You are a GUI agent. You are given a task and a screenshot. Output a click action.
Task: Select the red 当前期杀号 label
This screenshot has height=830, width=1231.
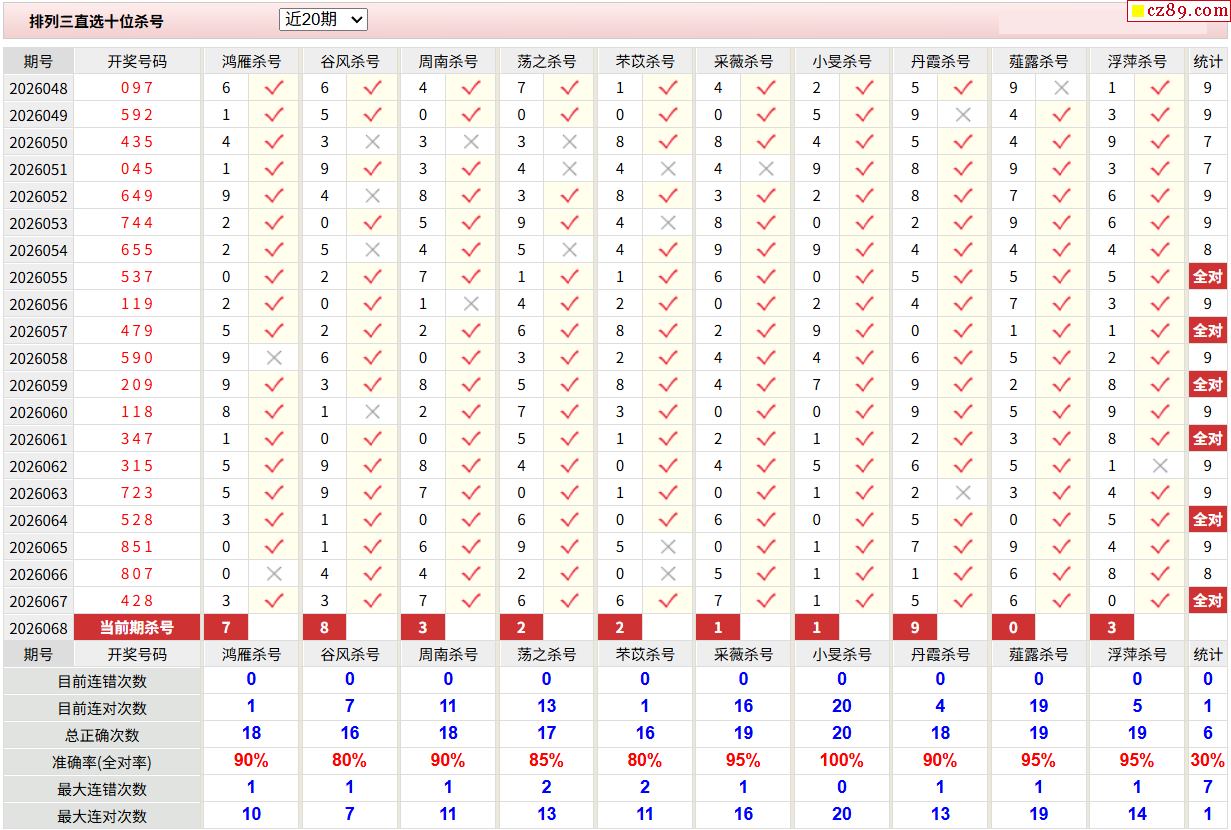click(137, 627)
